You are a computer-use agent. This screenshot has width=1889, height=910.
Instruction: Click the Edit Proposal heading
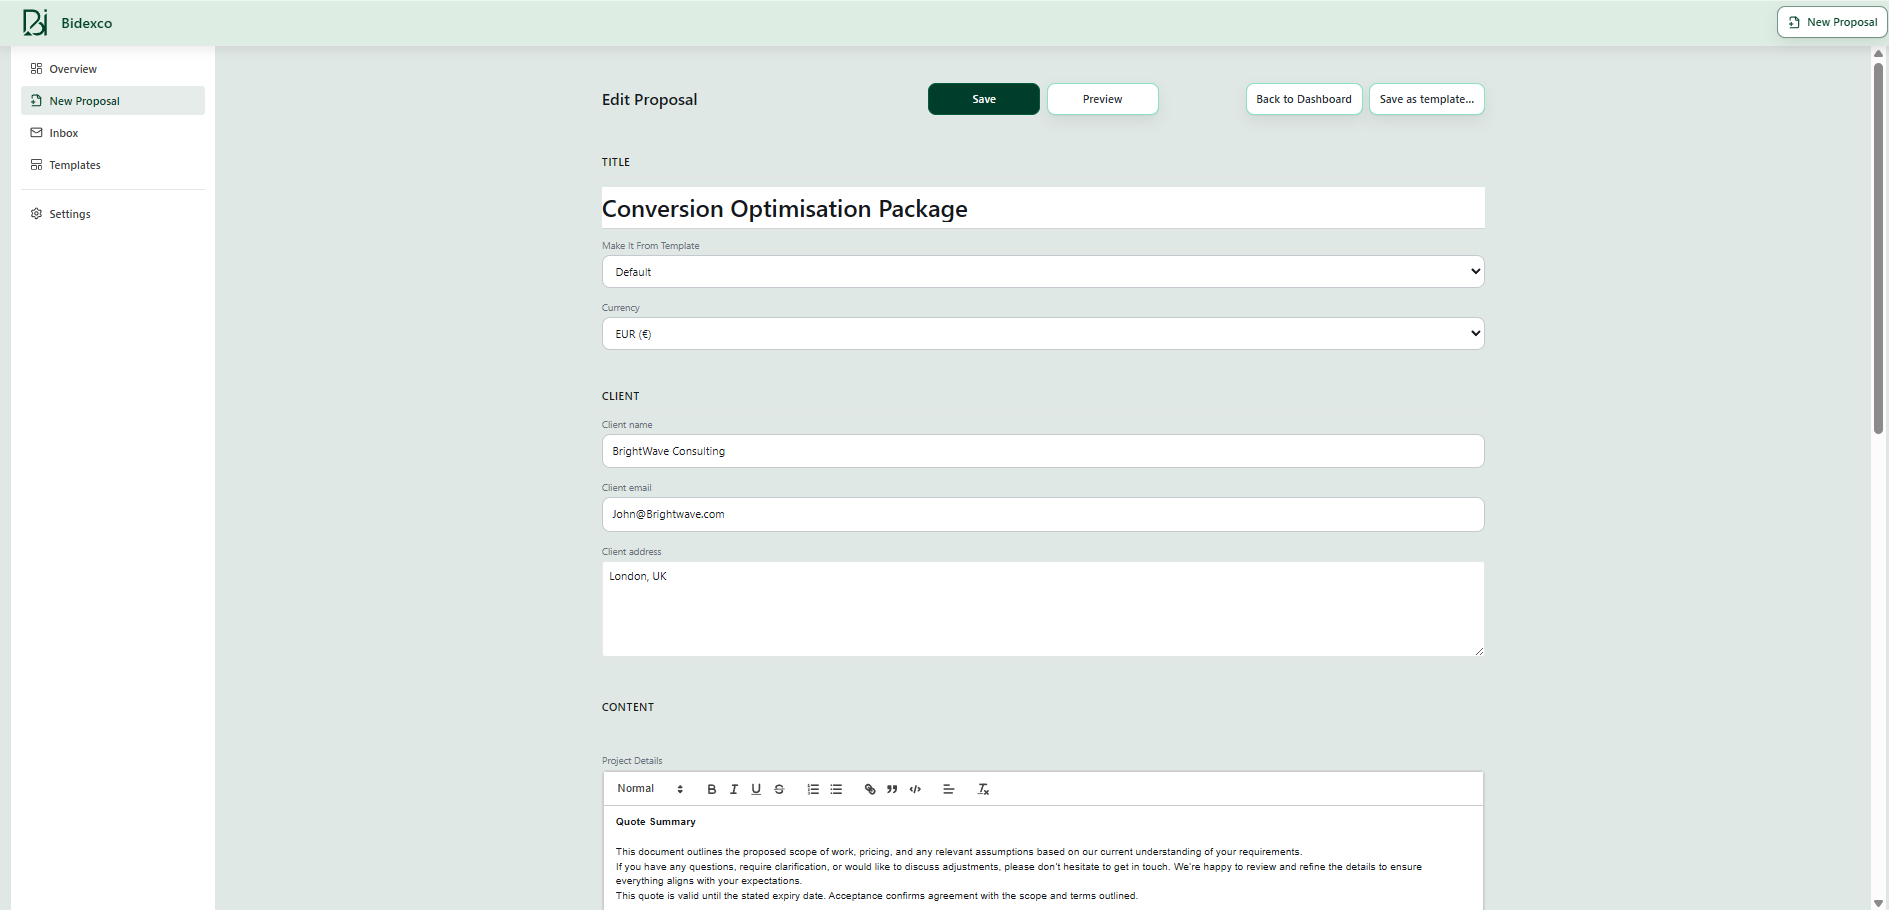650,99
